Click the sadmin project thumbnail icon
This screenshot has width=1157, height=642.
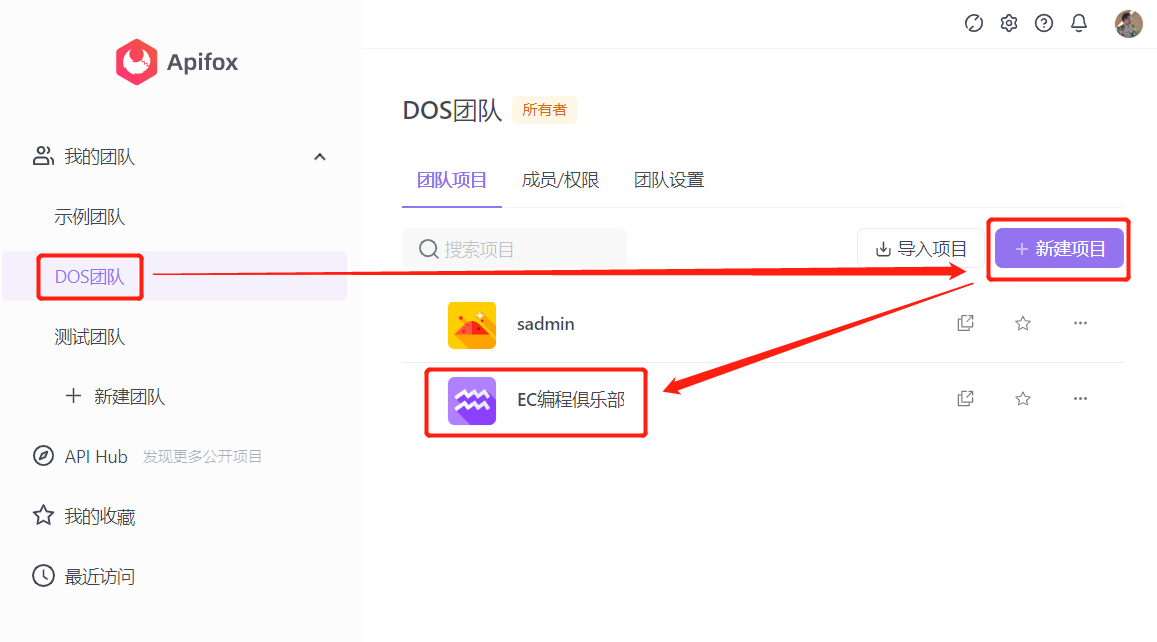pyautogui.click(x=471, y=323)
